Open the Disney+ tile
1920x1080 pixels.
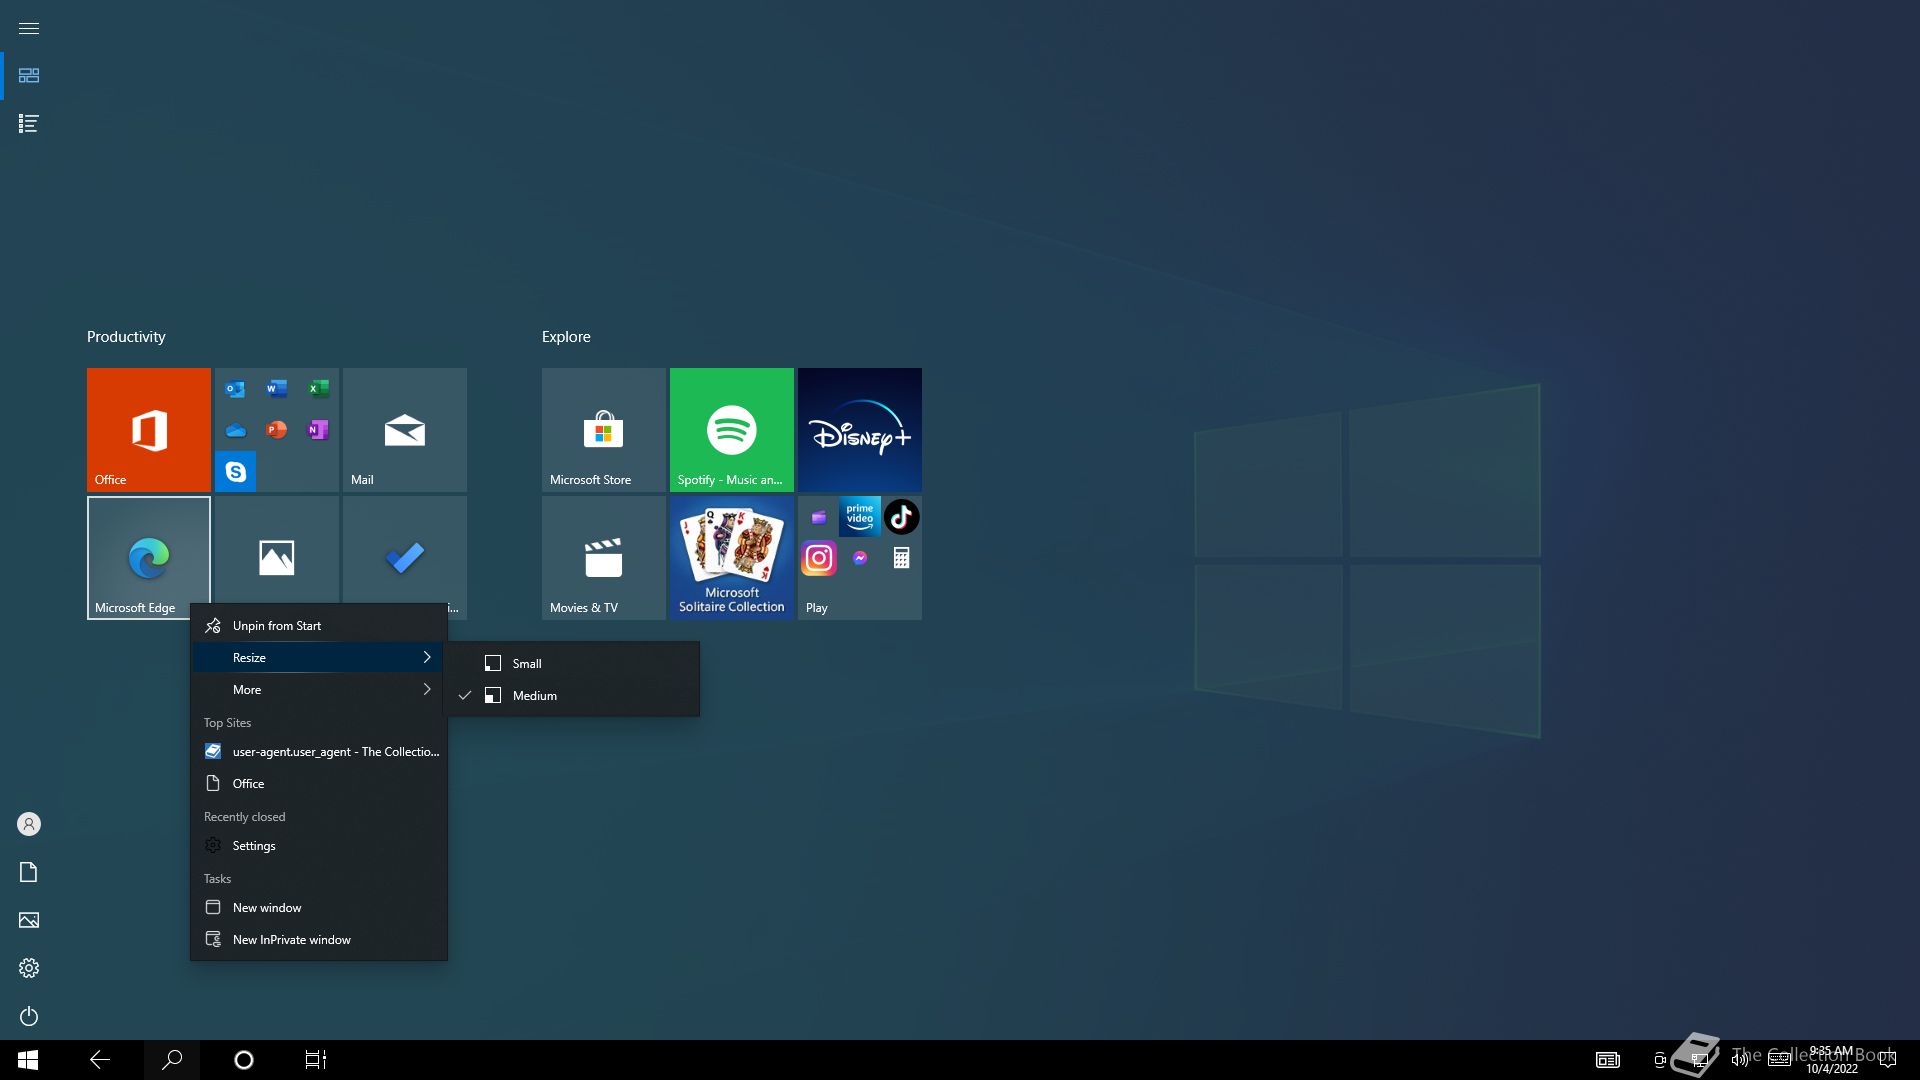point(860,430)
